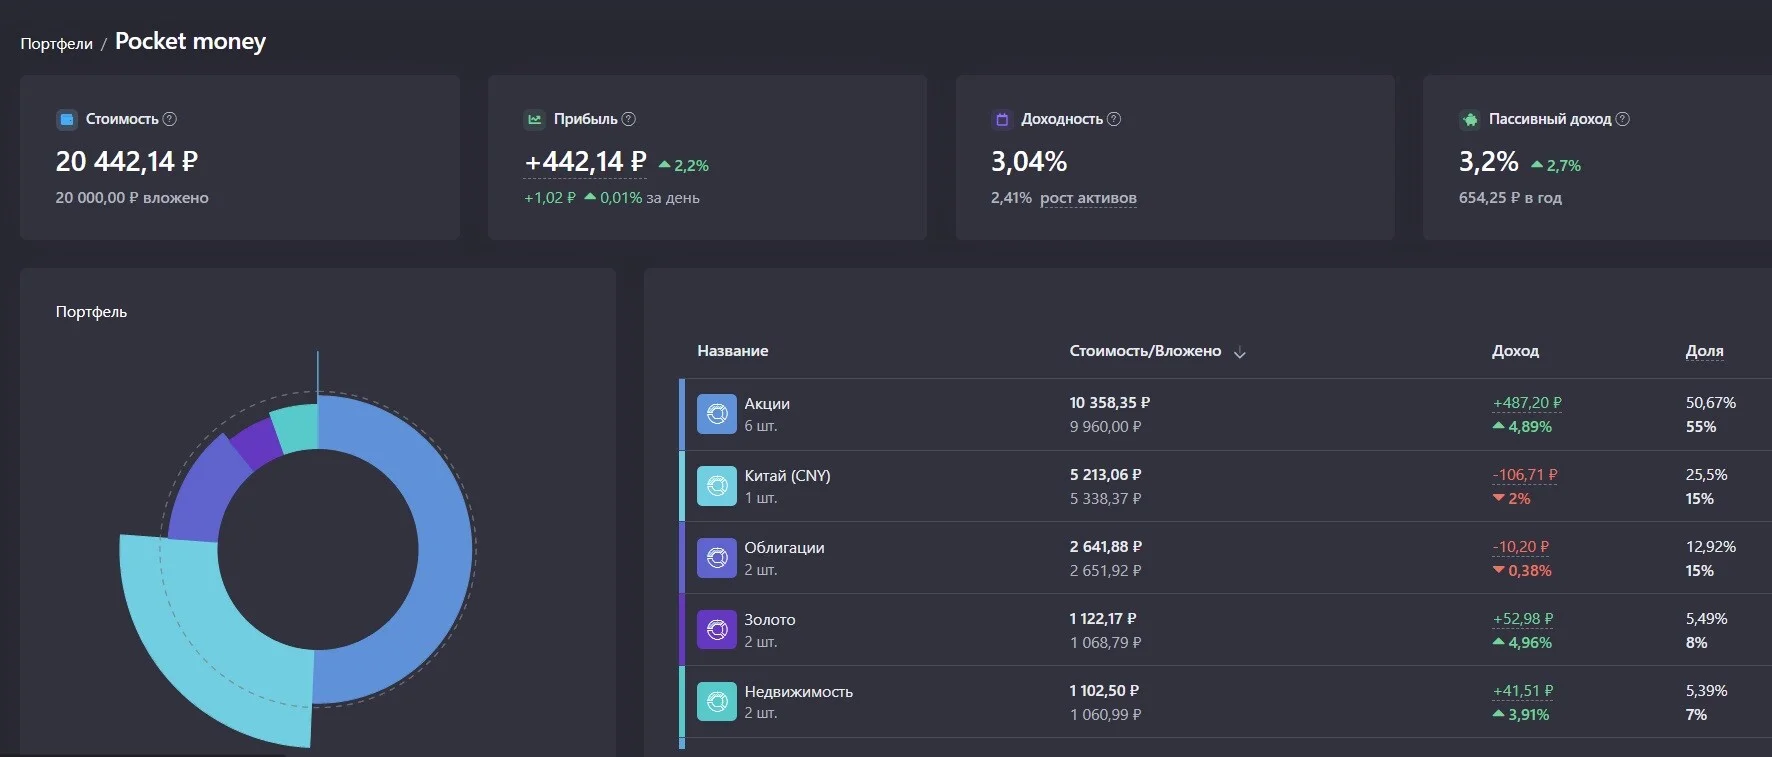The width and height of the screenshot is (1772, 757).
Task: Click the +41,51 ₽ income value
Action: [1523, 691]
